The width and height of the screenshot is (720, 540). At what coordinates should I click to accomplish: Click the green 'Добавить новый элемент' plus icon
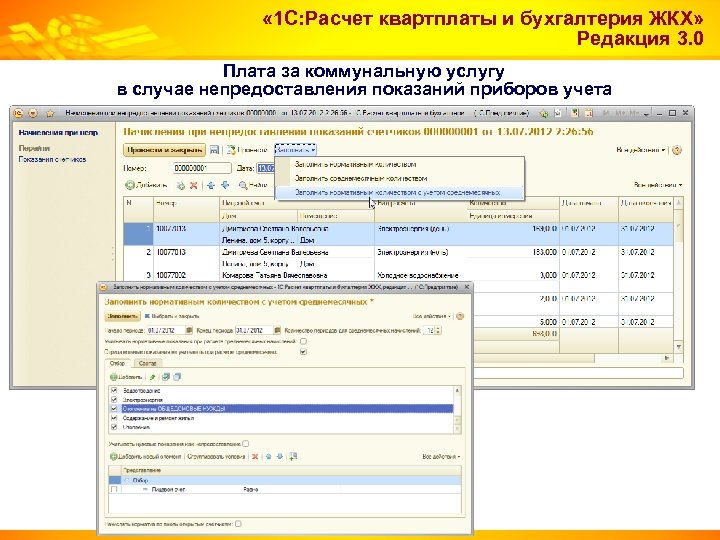tap(113, 457)
